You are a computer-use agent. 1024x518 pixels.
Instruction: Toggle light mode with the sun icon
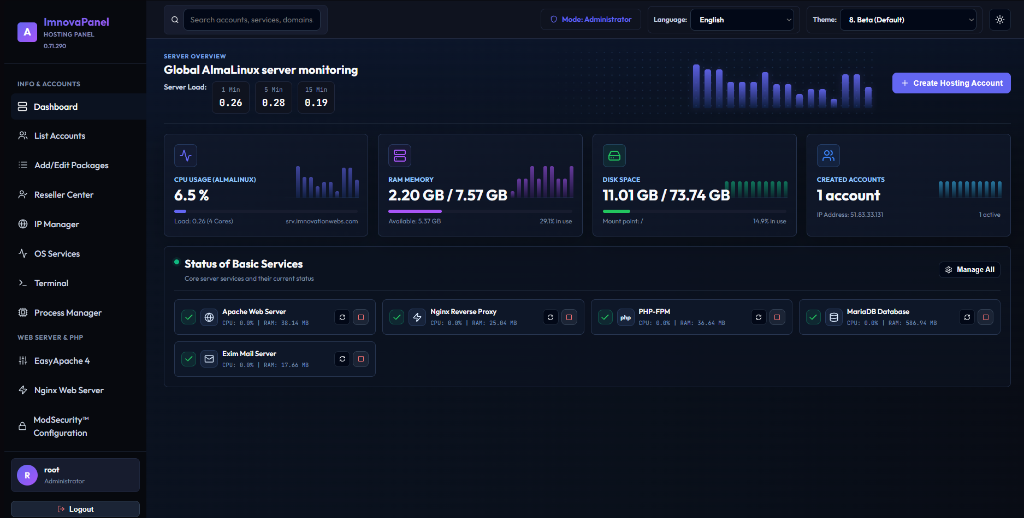[x=999, y=20]
